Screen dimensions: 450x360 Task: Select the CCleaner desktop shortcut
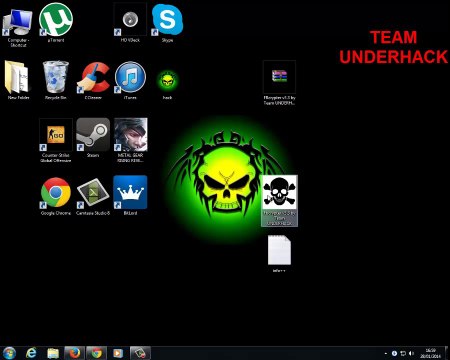(x=93, y=80)
